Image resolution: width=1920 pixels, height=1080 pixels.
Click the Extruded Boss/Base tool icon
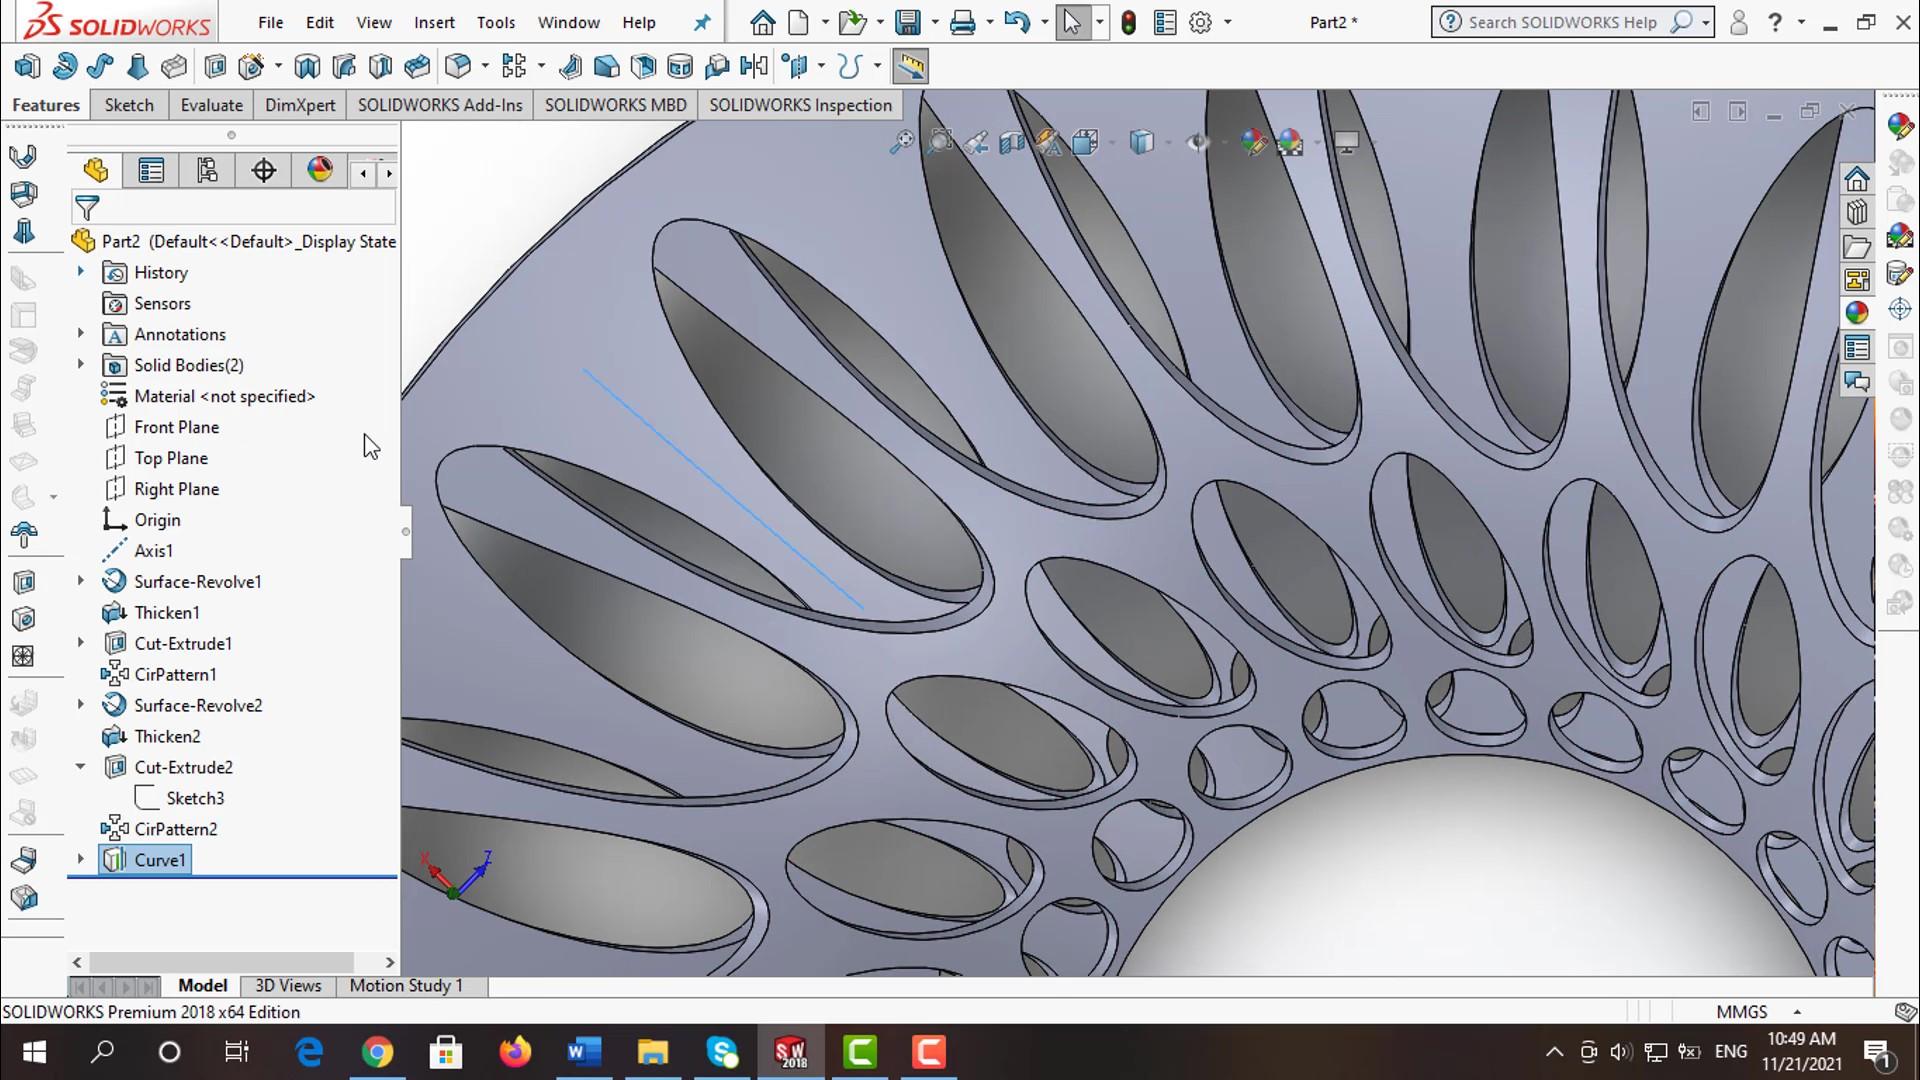click(27, 67)
